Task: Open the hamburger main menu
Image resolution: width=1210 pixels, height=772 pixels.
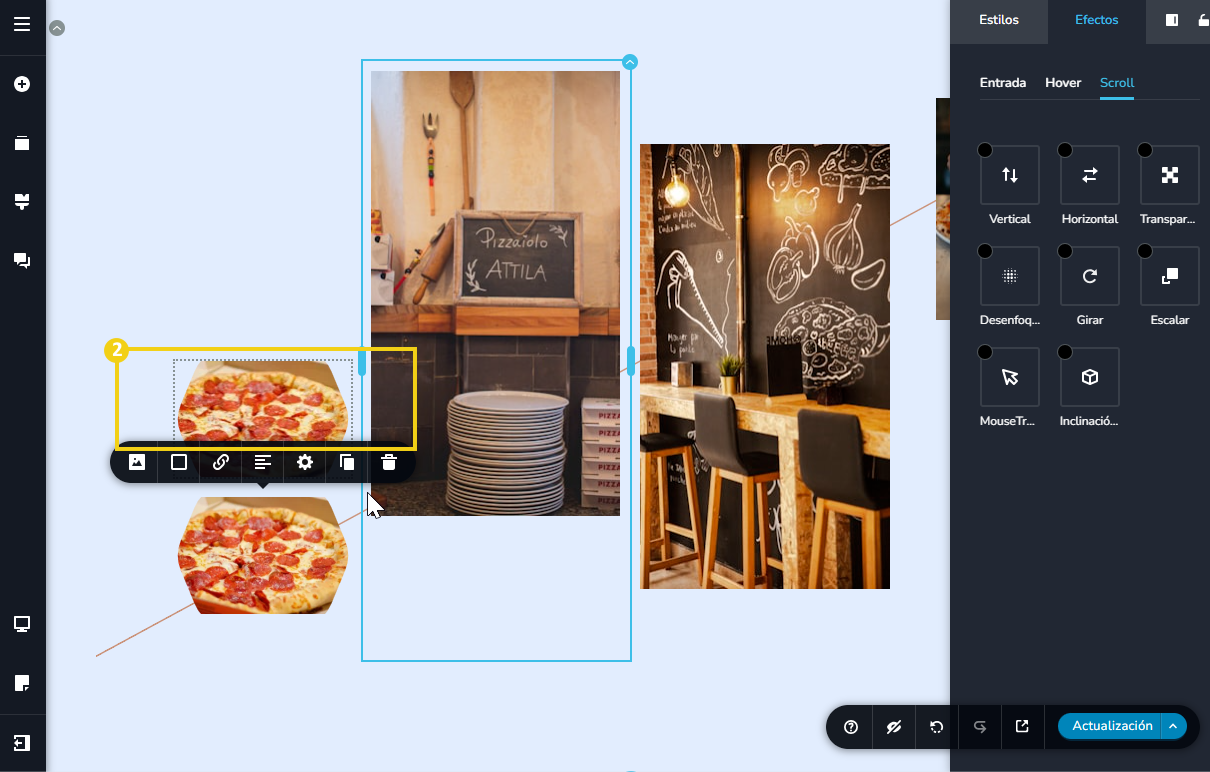Action: (x=22, y=24)
